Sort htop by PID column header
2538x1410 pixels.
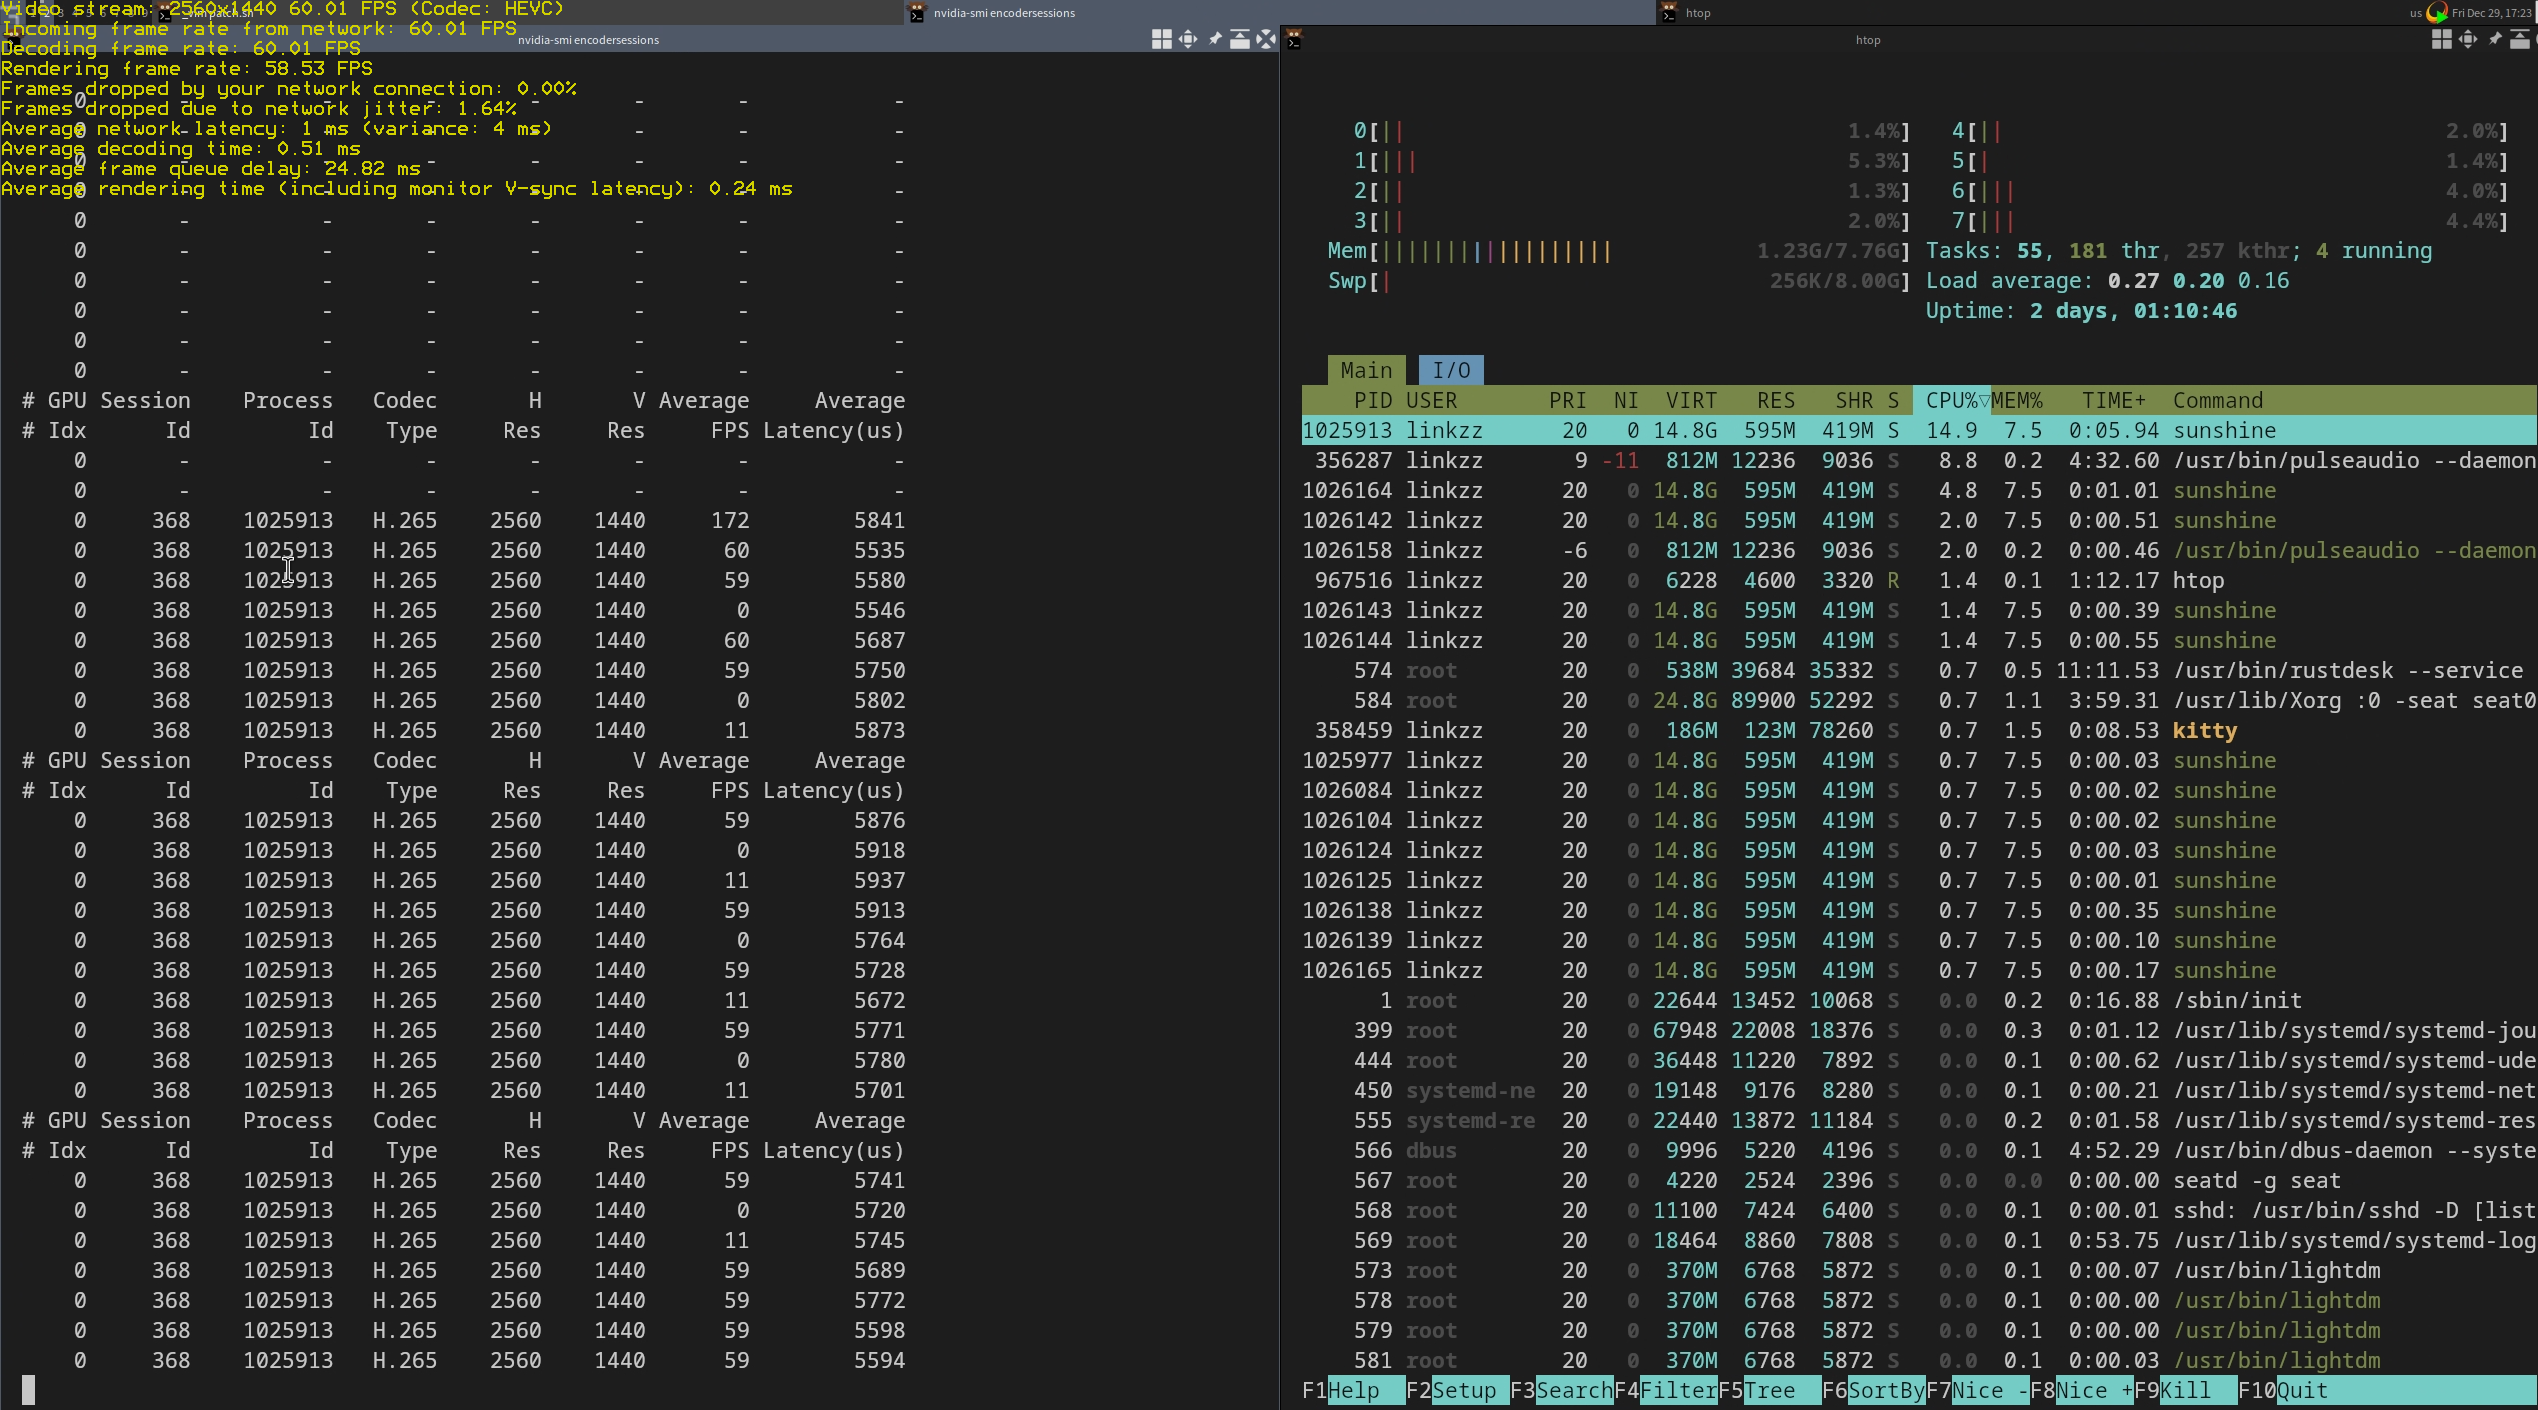1373,400
